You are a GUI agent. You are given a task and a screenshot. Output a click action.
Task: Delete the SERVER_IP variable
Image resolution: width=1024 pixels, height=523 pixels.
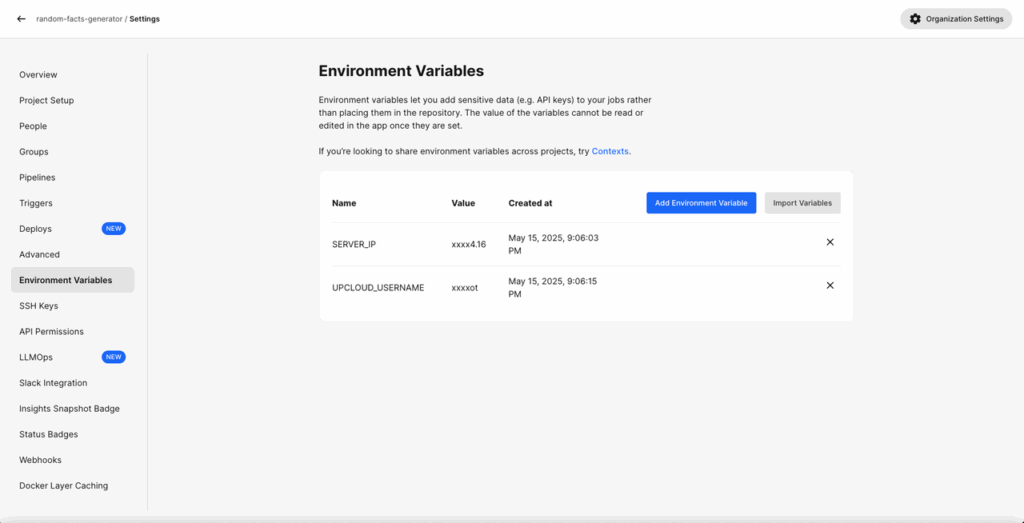tap(830, 242)
